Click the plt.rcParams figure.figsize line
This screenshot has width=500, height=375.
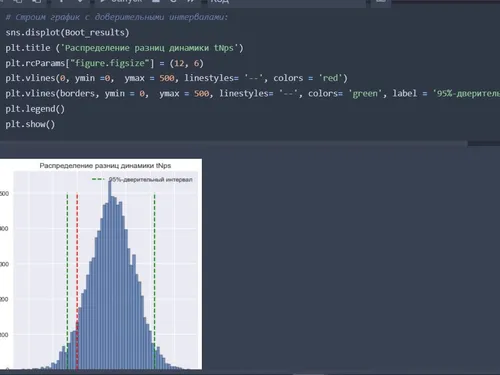[104, 63]
